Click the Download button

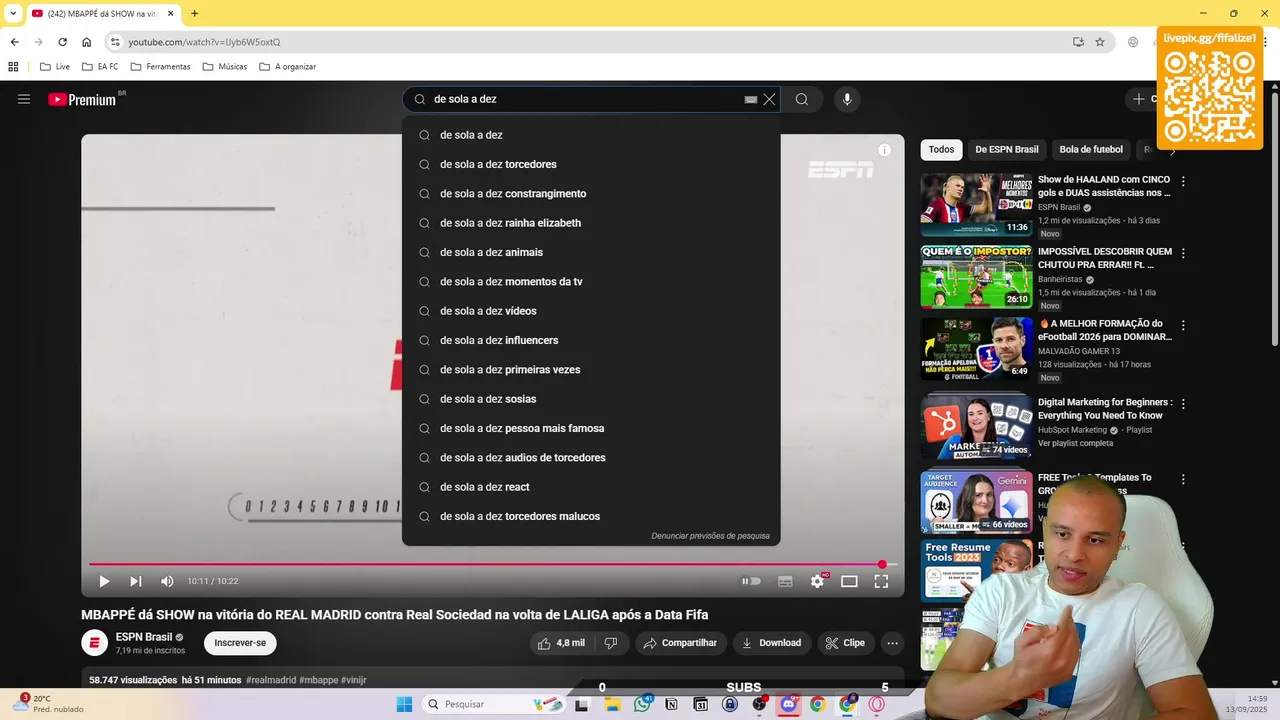771,643
